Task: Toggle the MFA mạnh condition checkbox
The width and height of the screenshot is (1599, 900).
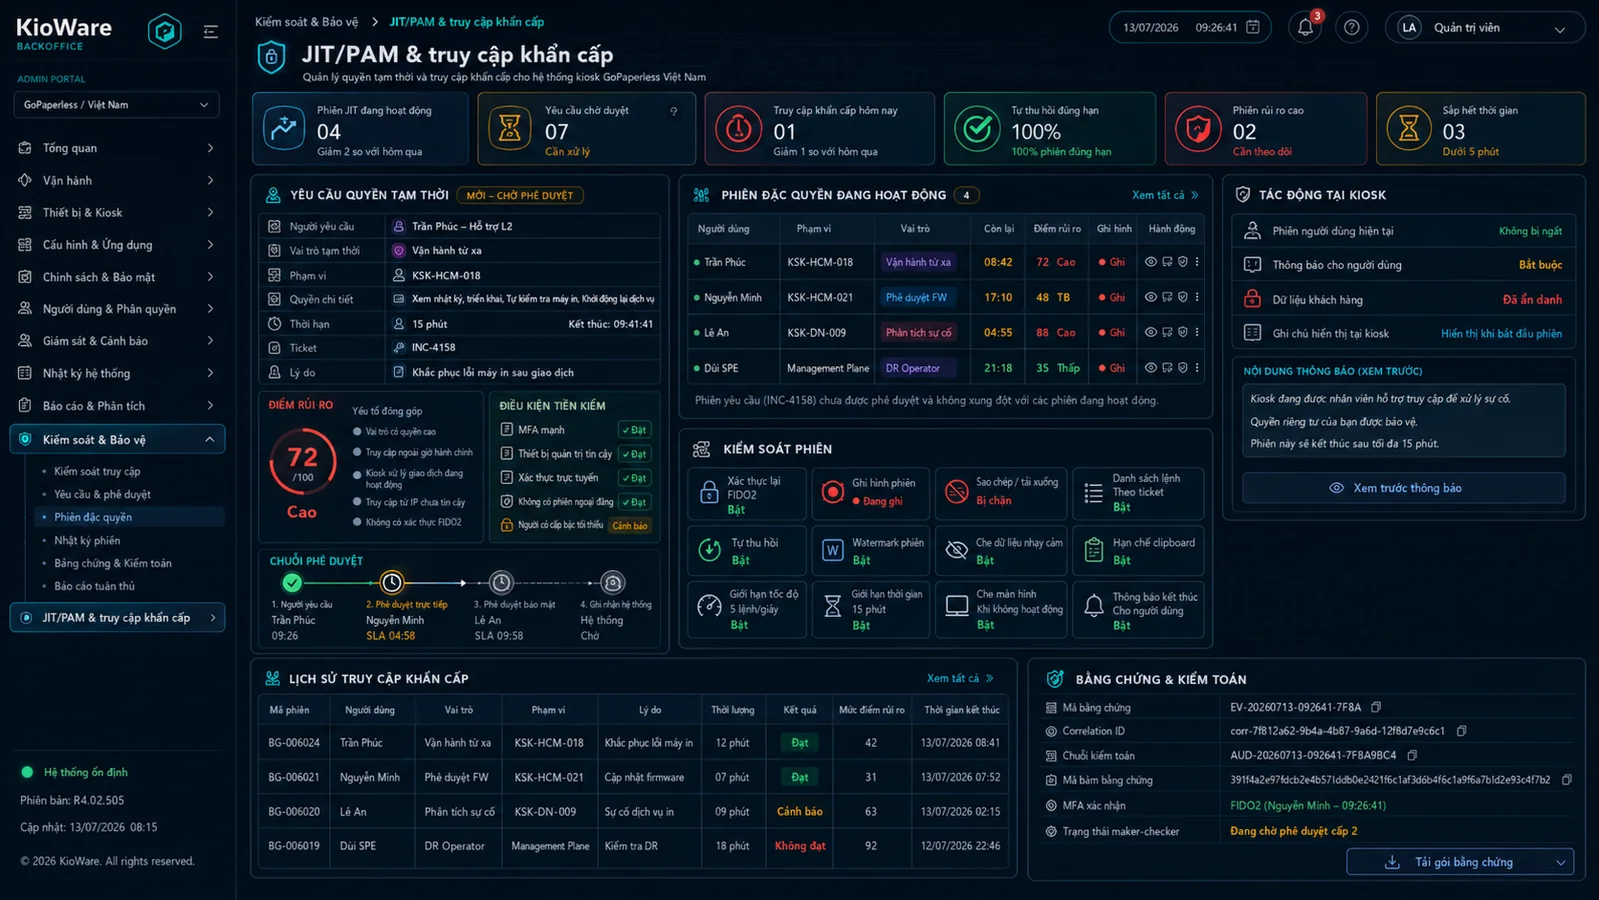Action: (507, 430)
